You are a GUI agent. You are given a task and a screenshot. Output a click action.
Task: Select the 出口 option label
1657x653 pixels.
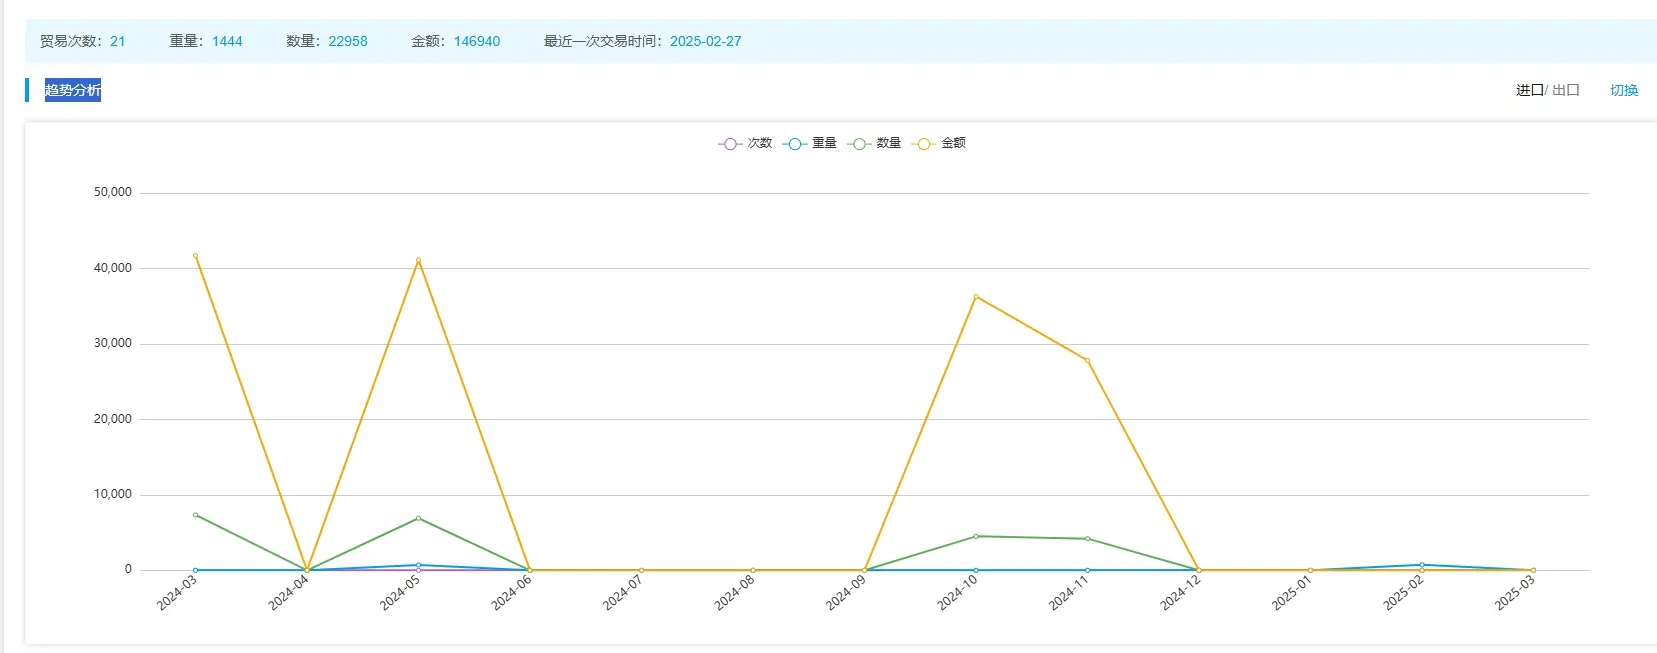(x=1566, y=90)
